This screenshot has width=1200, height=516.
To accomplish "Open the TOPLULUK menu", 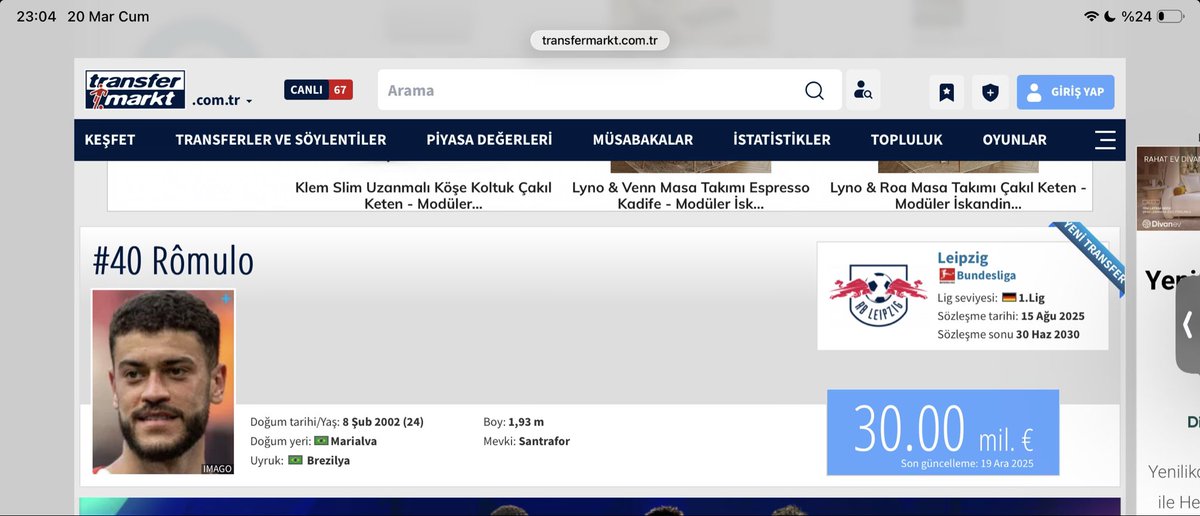I will [x=907, y=140].
